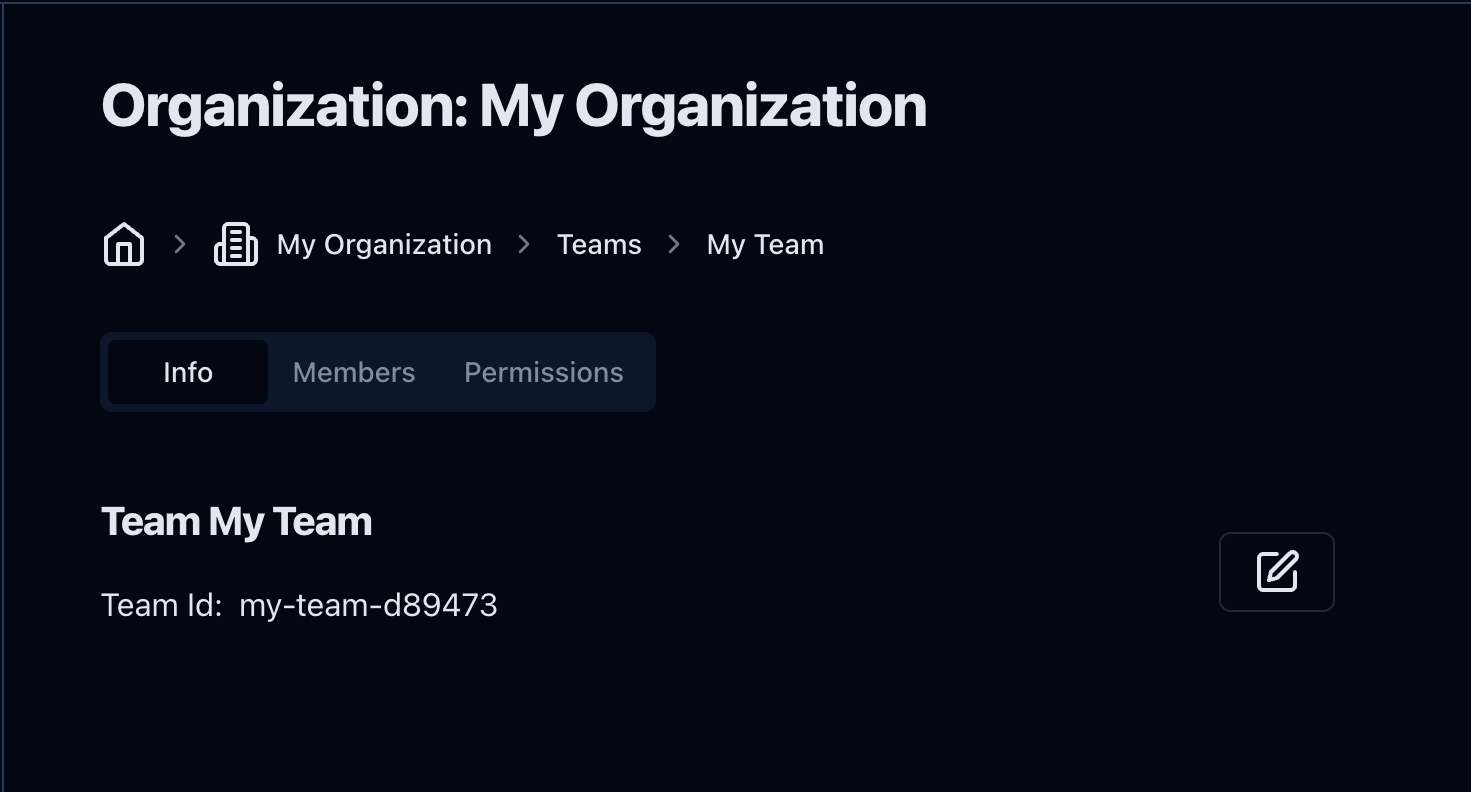Click the pencil edit icon
This screenshot has height=792, width=1471.
1276,572
